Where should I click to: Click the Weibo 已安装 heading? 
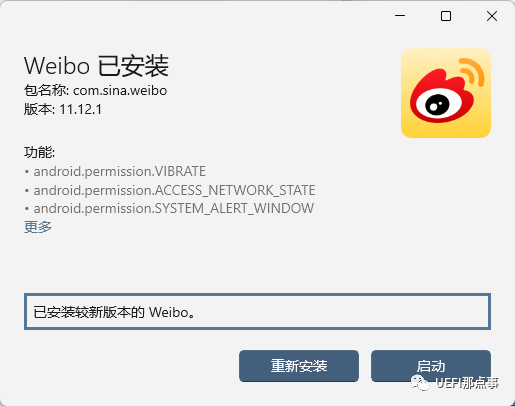(96, 66)
